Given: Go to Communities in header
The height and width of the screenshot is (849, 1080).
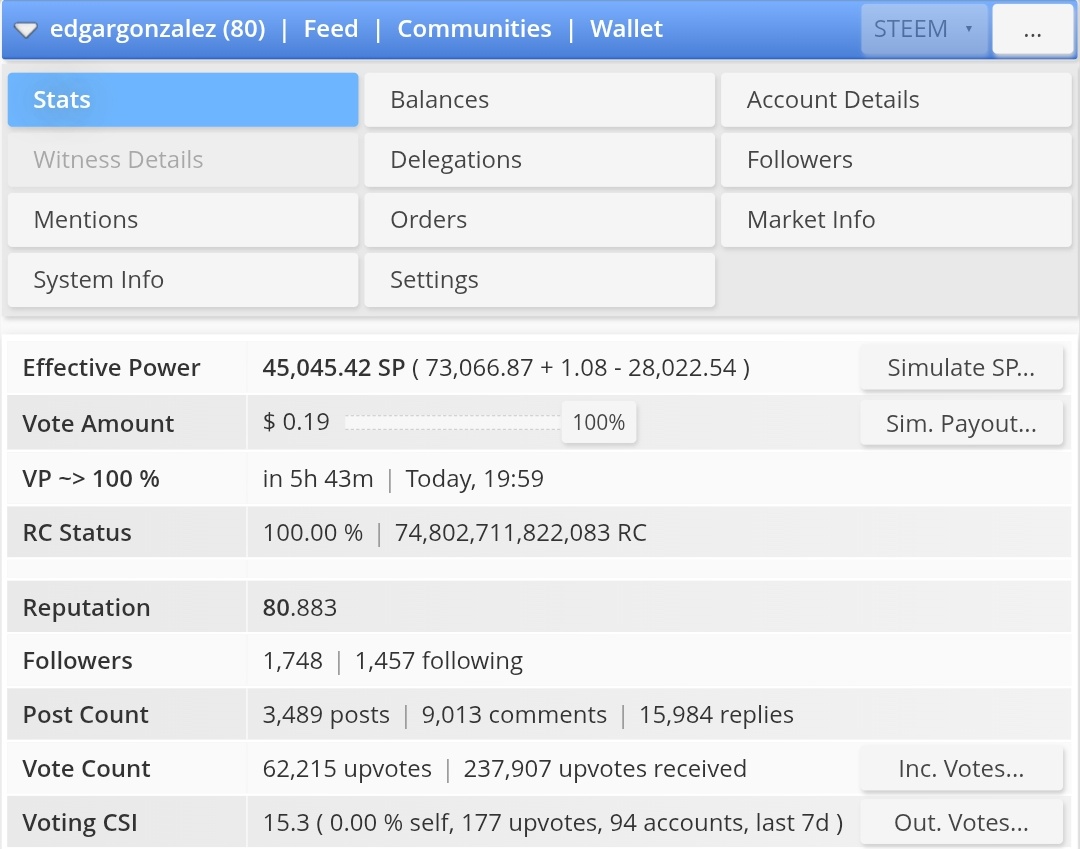Looking at the screenshot, I should tap(474, 29).
